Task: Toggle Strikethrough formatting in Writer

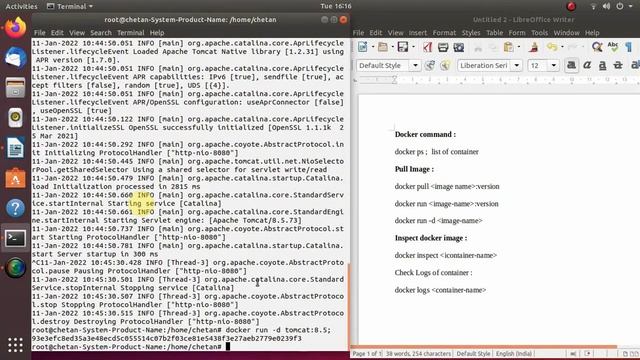Action: pyautogui.click(x=618, y=65)
